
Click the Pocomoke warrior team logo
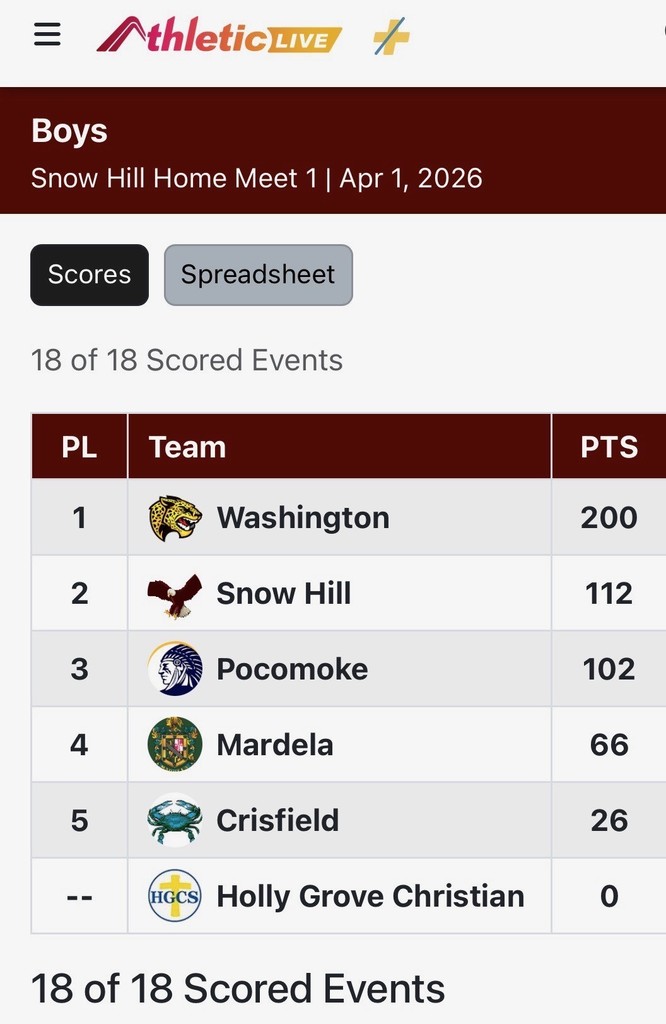[175, 669]
